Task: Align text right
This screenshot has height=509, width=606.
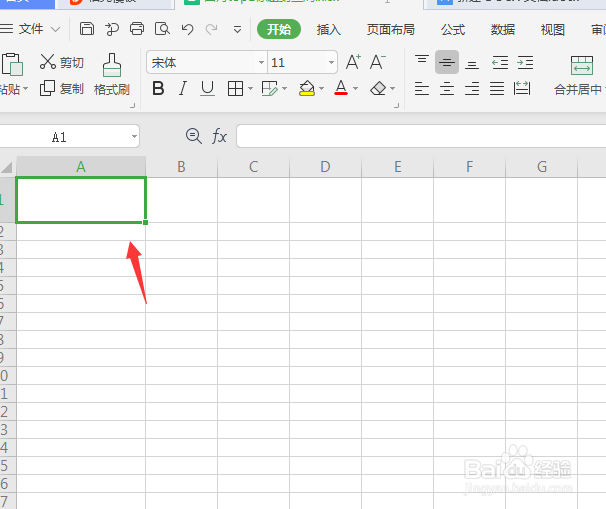Action: click(x=472, y=89)
